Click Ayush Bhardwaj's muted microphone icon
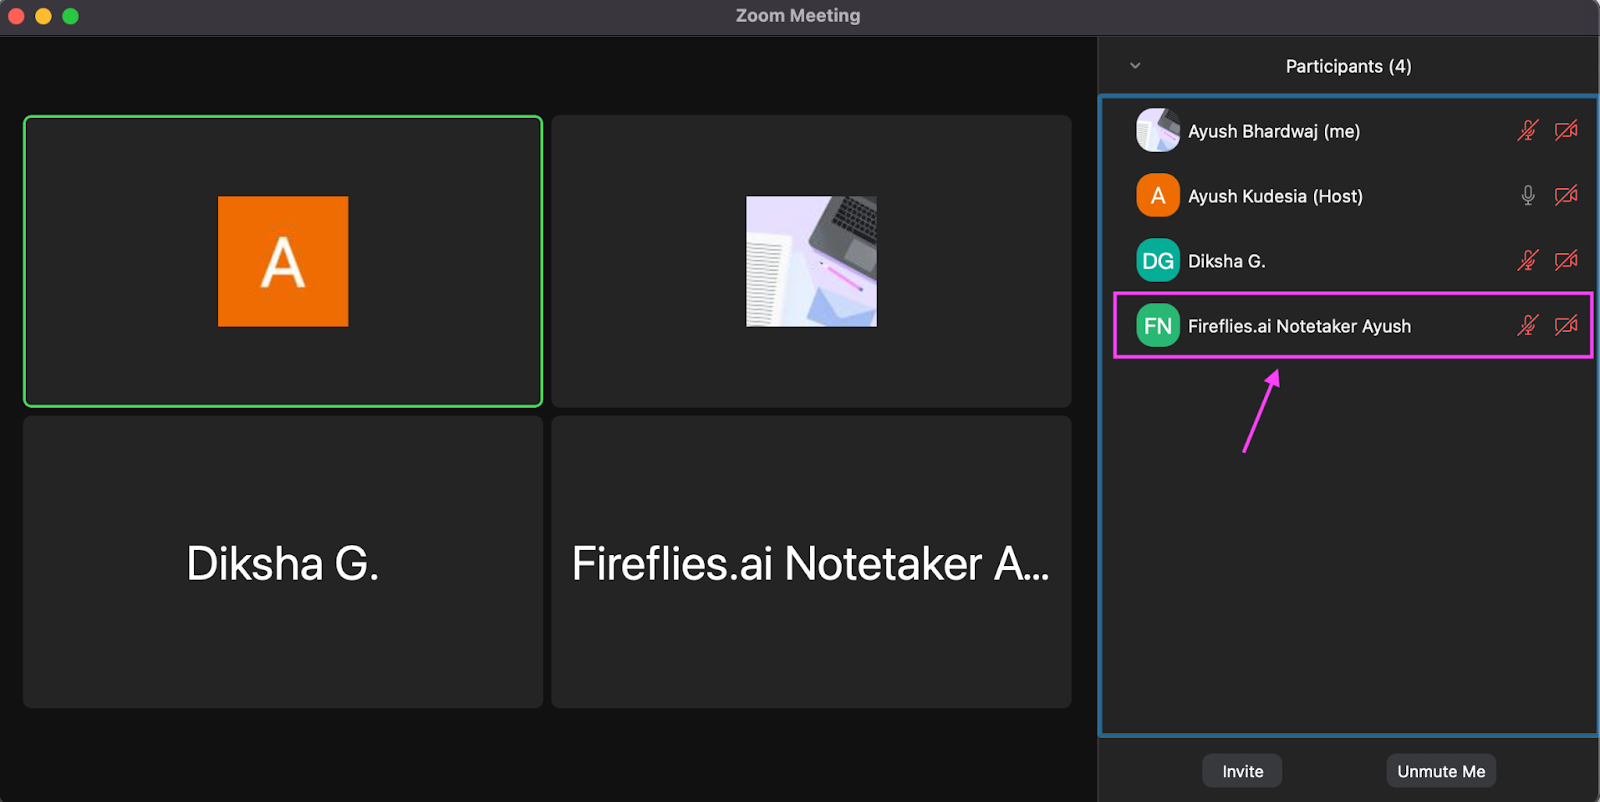1600x802 pixels. 1527,131
